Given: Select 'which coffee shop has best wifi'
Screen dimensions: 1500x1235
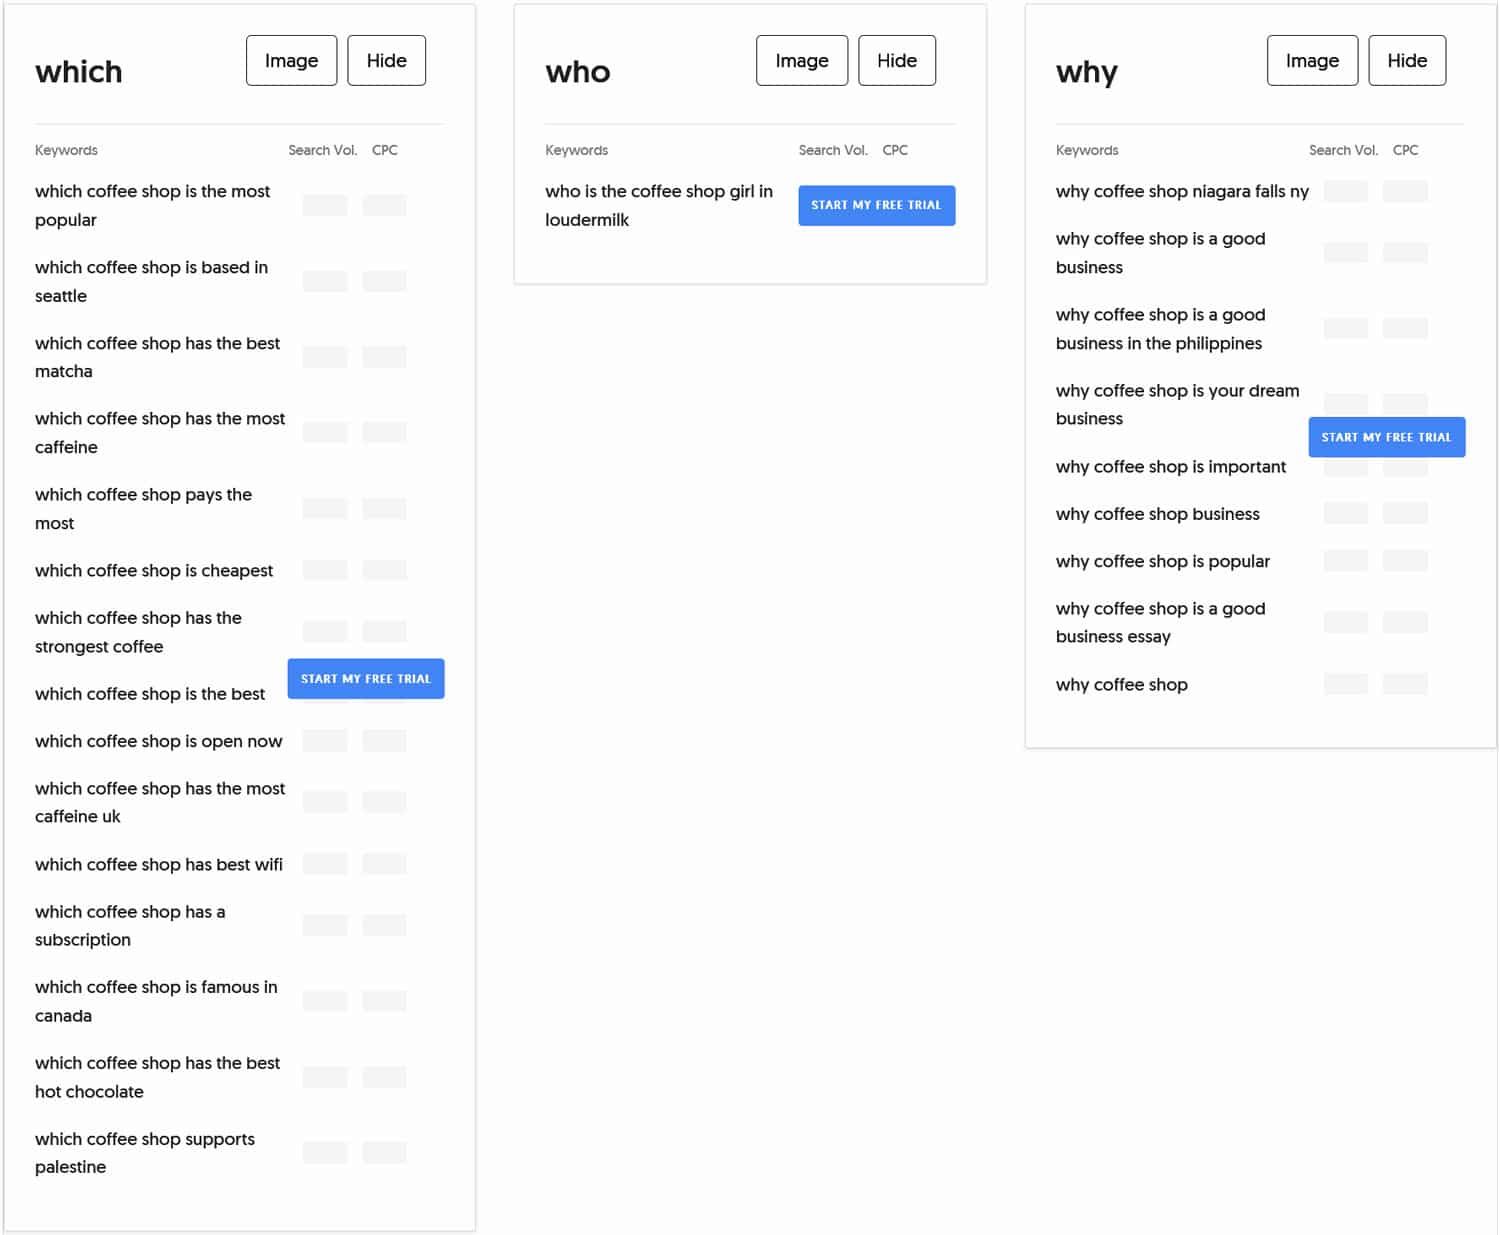Looking at the screenshot, I should (158, 864).
